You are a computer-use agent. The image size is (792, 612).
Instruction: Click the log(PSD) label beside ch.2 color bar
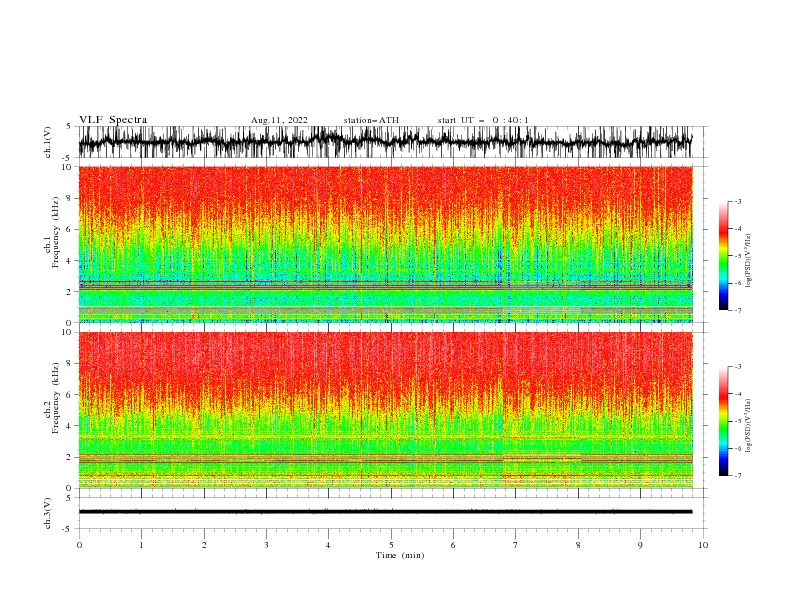[748, 426]
